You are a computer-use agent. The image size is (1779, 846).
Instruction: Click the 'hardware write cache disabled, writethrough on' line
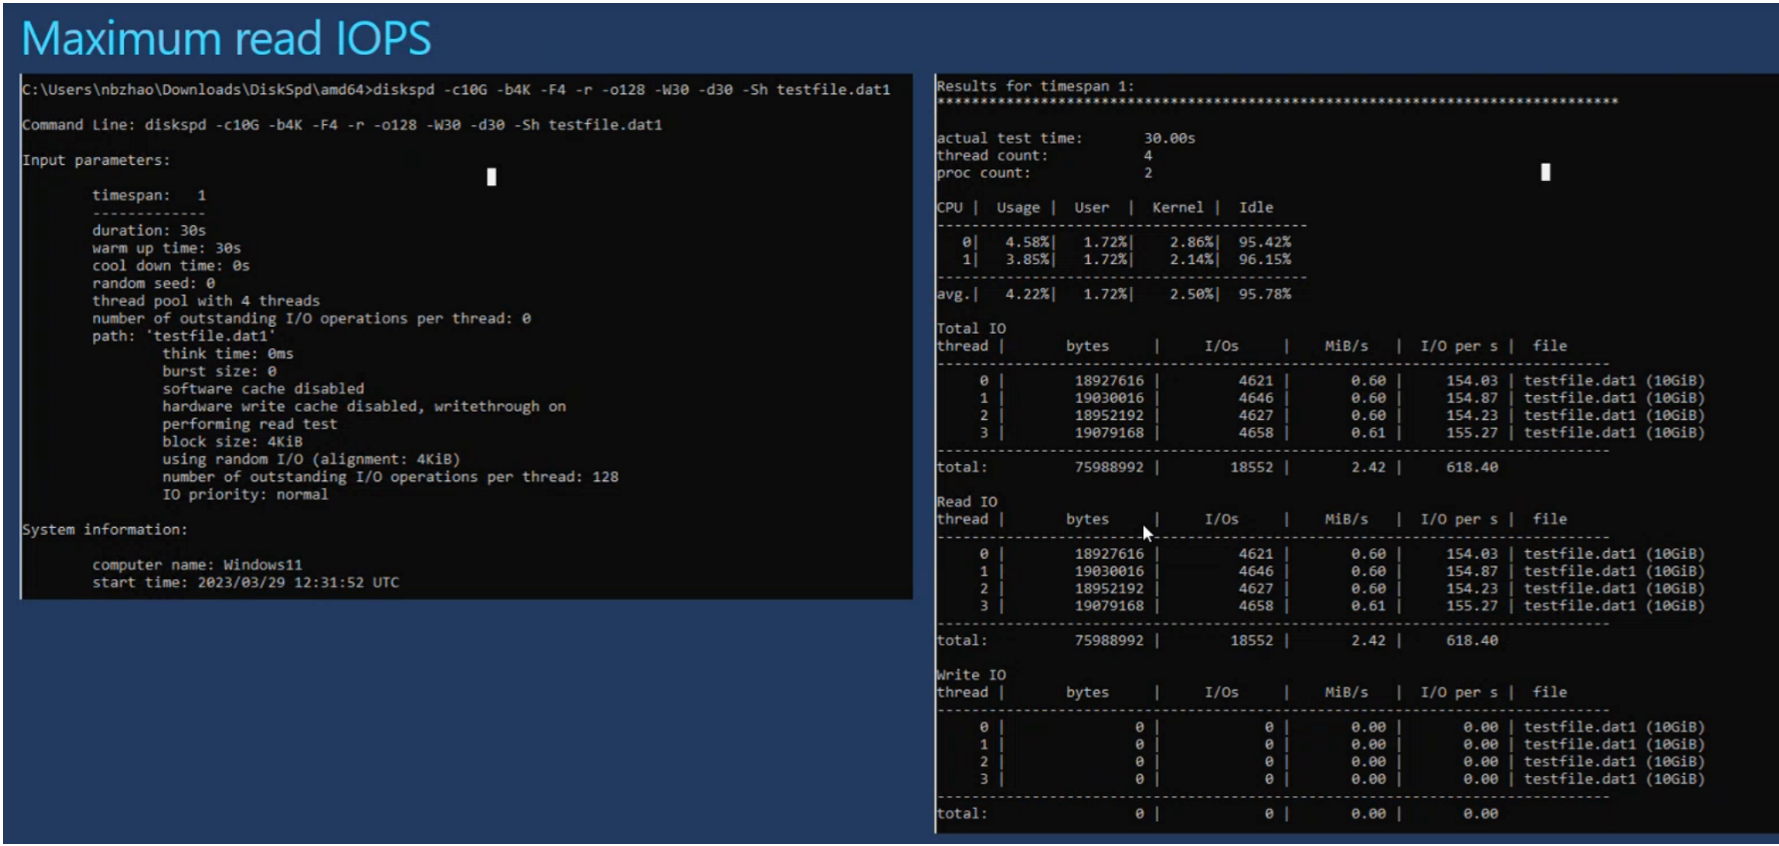click(364, 406)
